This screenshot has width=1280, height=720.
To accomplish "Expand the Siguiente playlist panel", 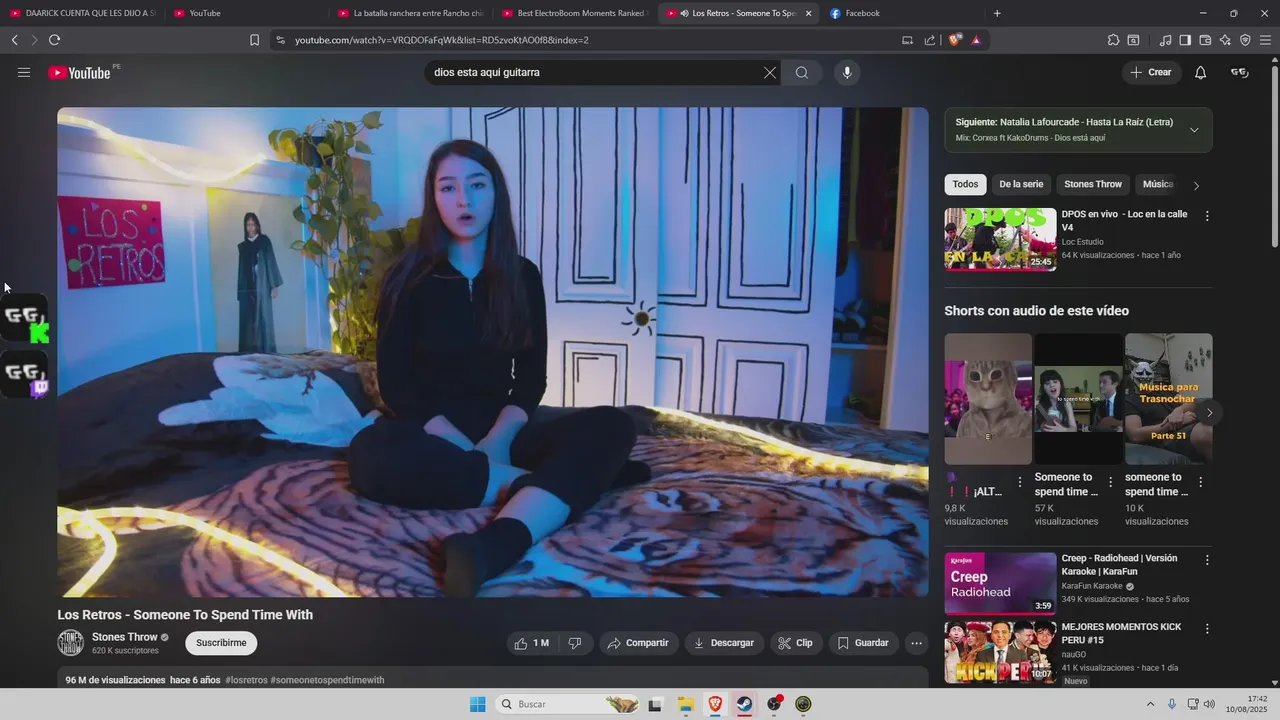I will click(1194, 130).
